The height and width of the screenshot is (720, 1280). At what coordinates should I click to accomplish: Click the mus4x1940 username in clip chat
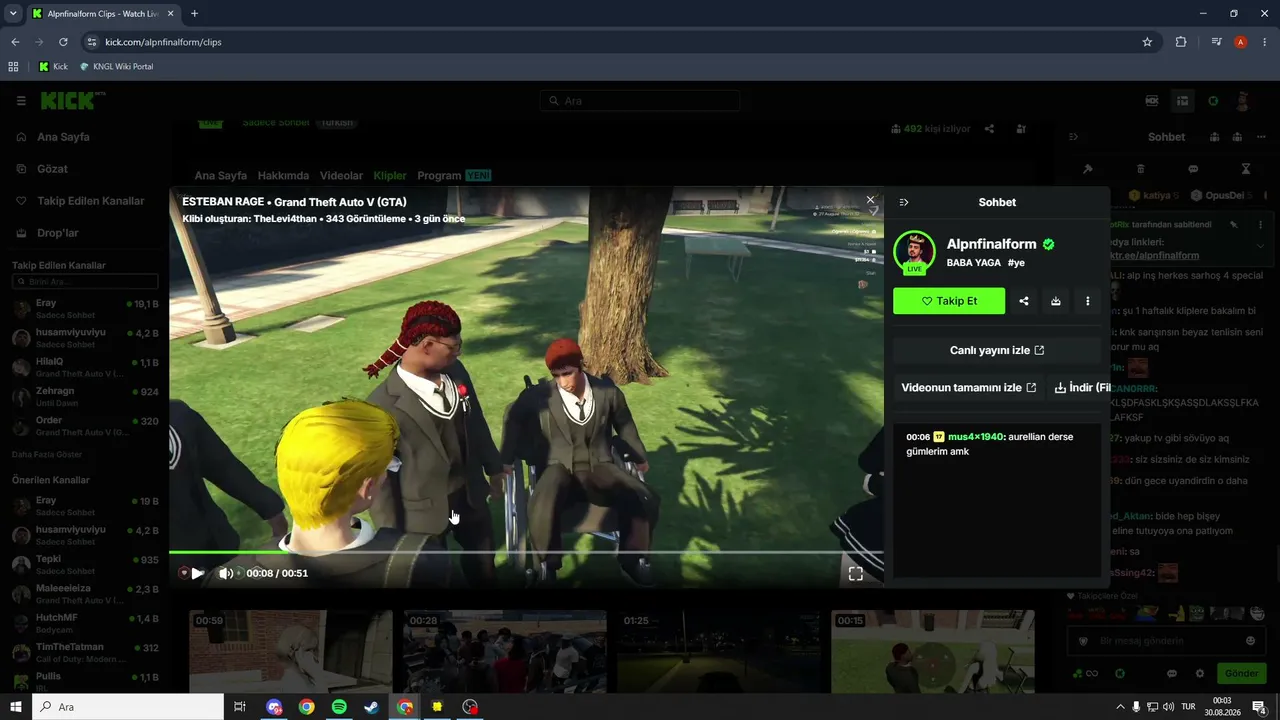976,437
